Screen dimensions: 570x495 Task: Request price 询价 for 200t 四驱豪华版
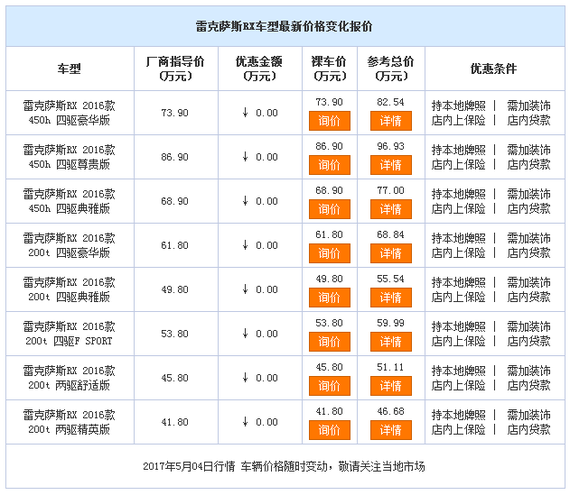tap(329, 253)
